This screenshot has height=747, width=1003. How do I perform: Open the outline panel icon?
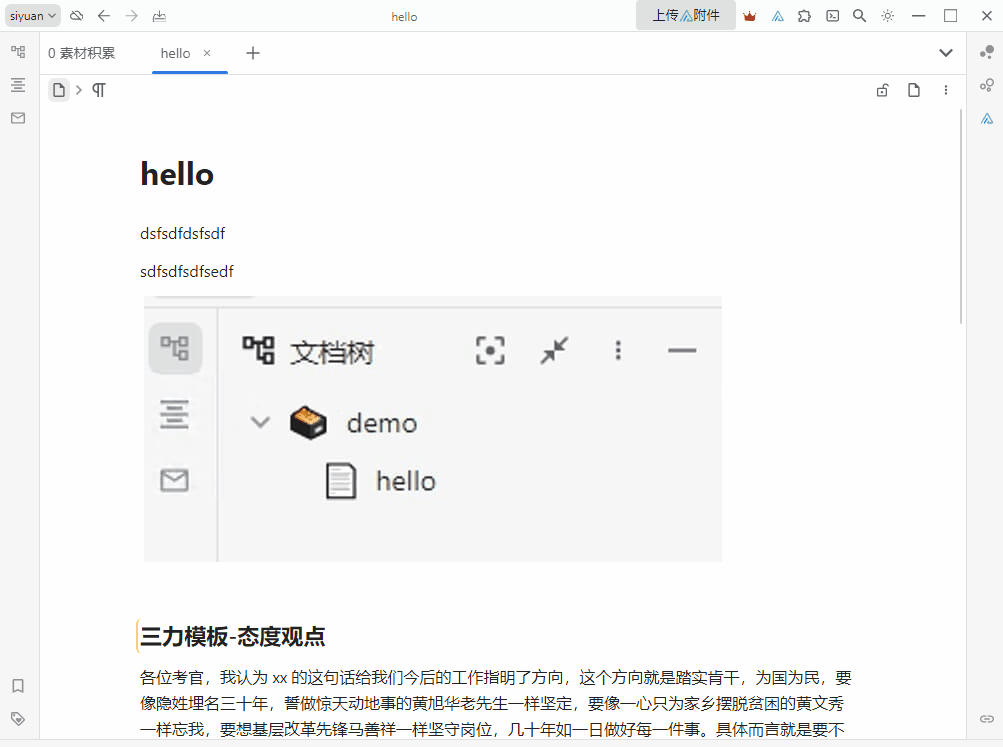tap(18, 85)
